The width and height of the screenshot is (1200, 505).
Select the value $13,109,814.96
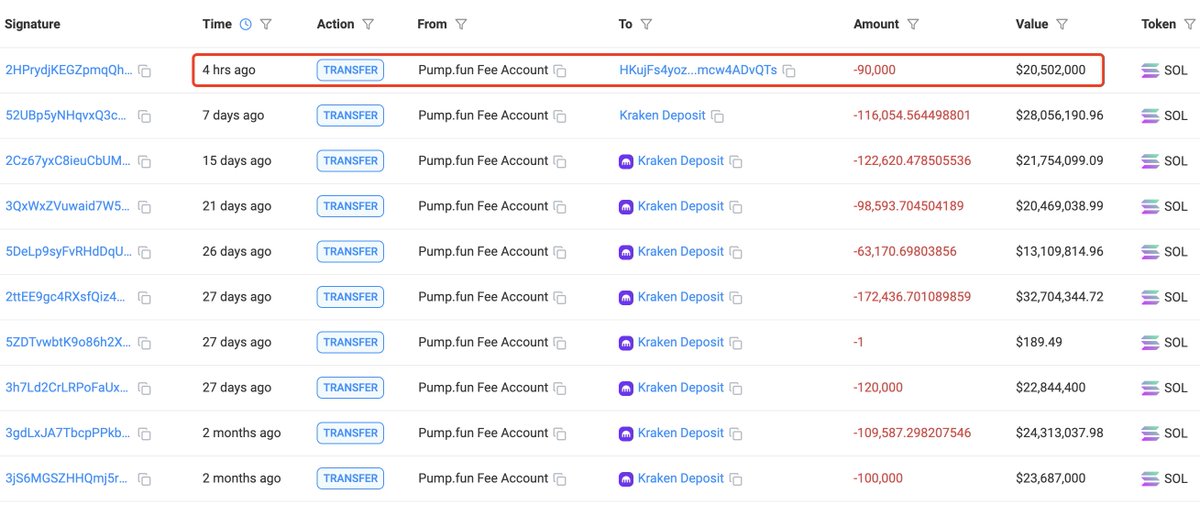tap(1060, 251)
